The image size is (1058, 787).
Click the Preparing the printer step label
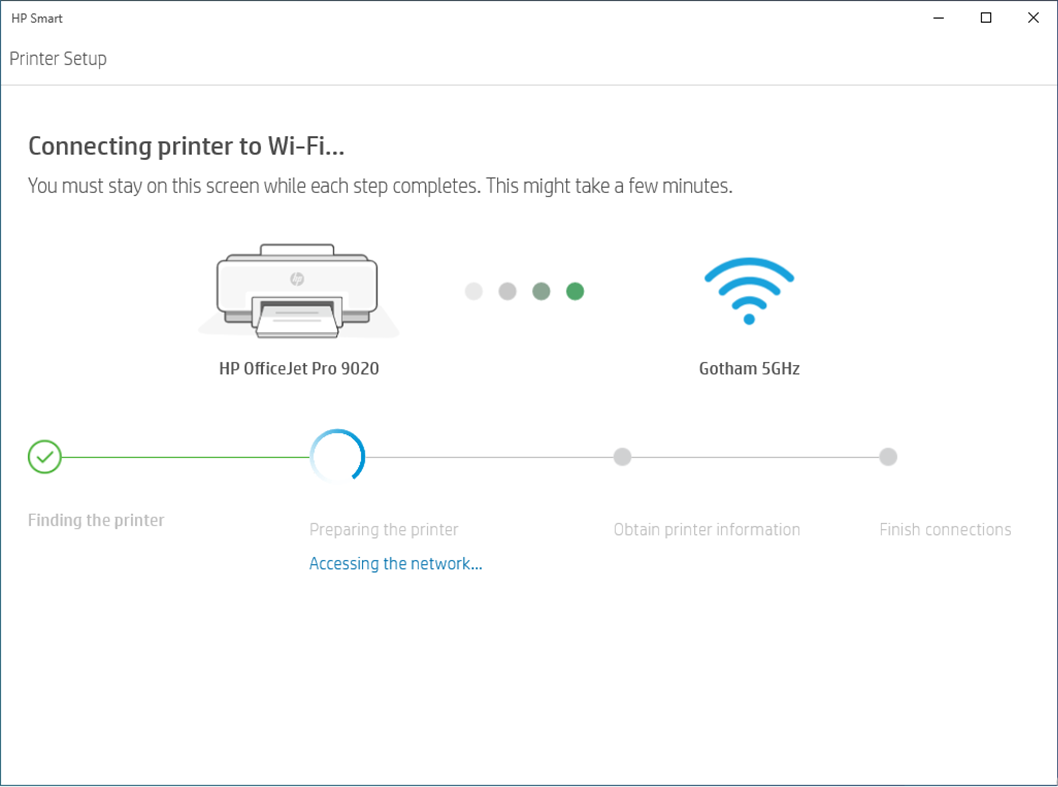383,529
